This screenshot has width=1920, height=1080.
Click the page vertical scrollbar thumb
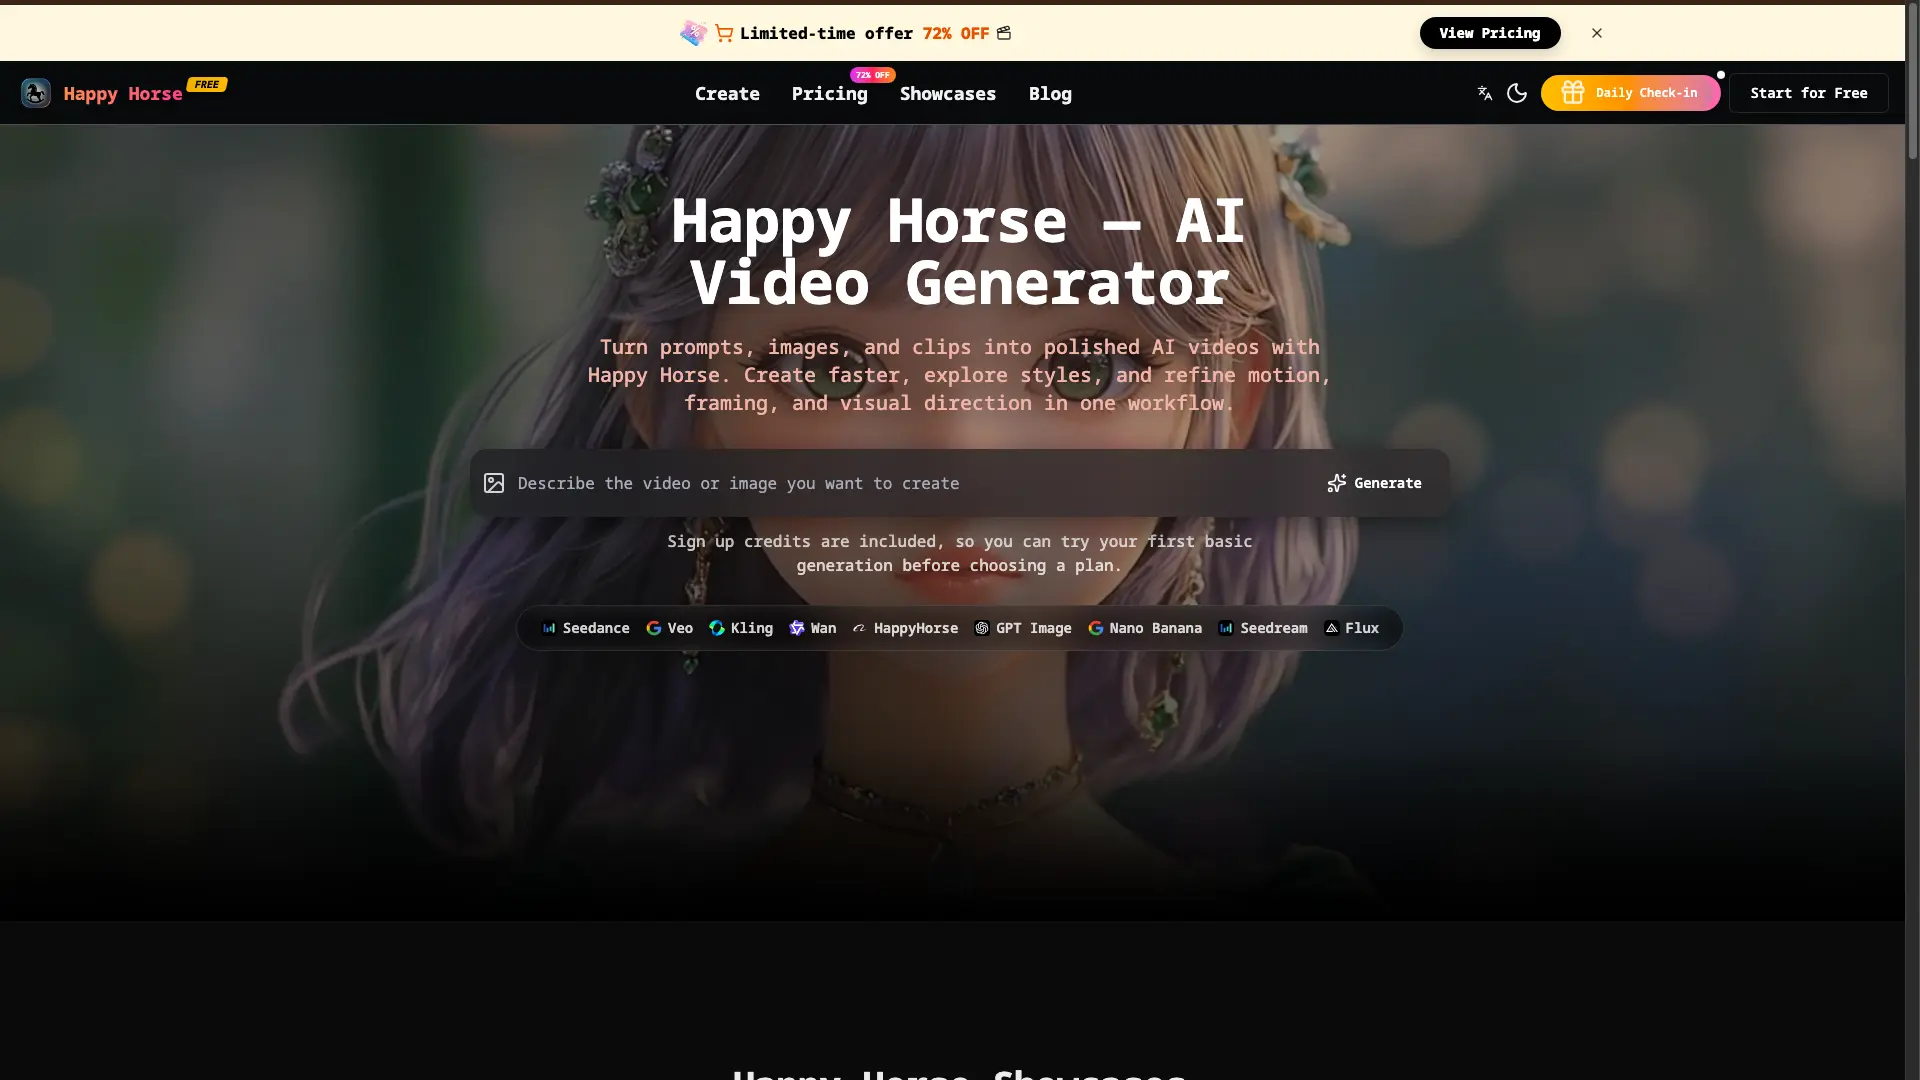click(1912, 82)
